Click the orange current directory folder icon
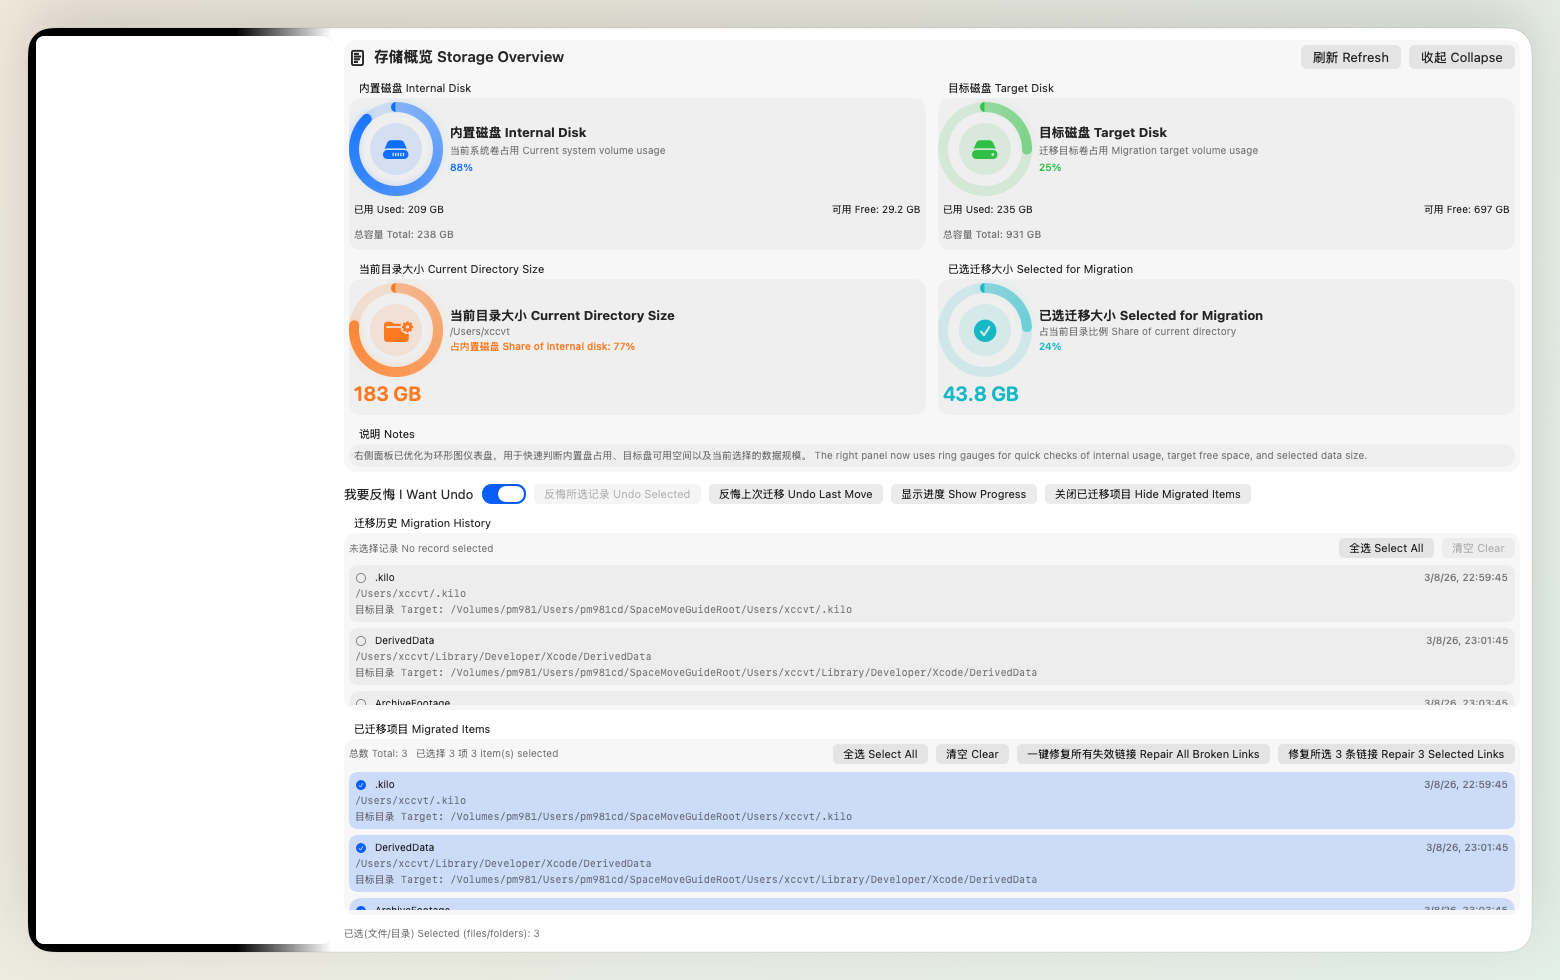The image size is (1560, 980). [397, 329]
